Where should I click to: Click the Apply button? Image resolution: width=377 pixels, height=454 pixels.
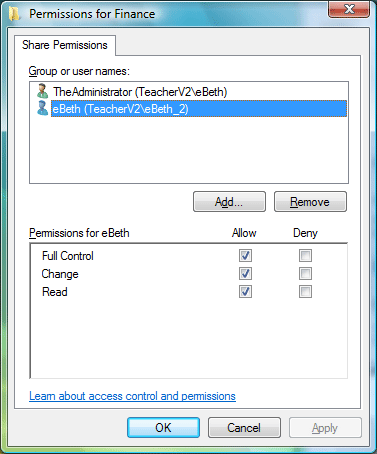[325, 428]
